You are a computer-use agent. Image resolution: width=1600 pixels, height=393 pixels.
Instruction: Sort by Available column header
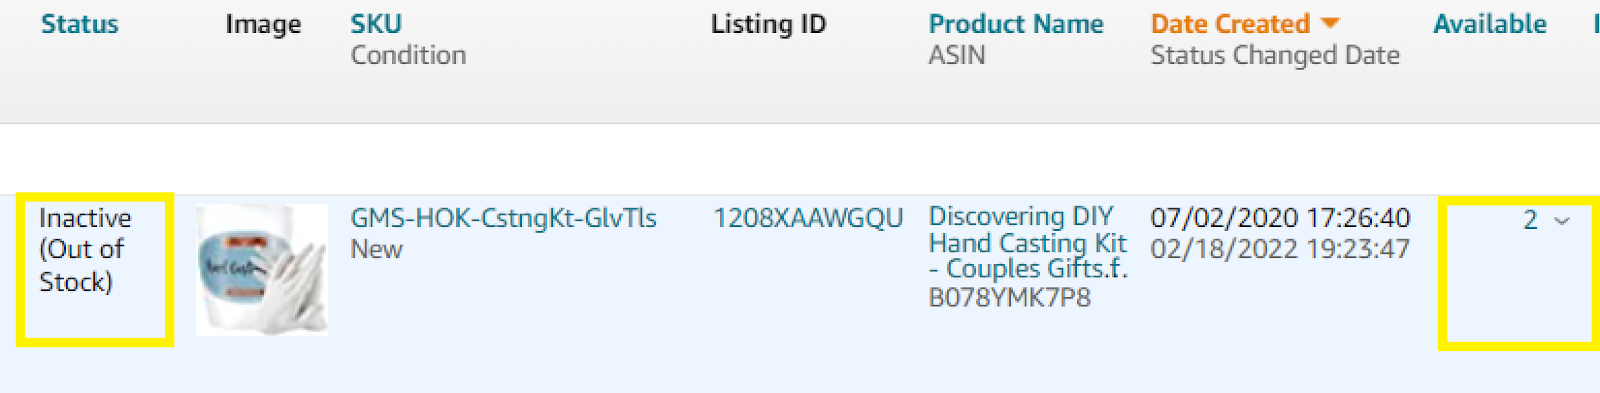pyautogui.click(x=1490, y=24)
